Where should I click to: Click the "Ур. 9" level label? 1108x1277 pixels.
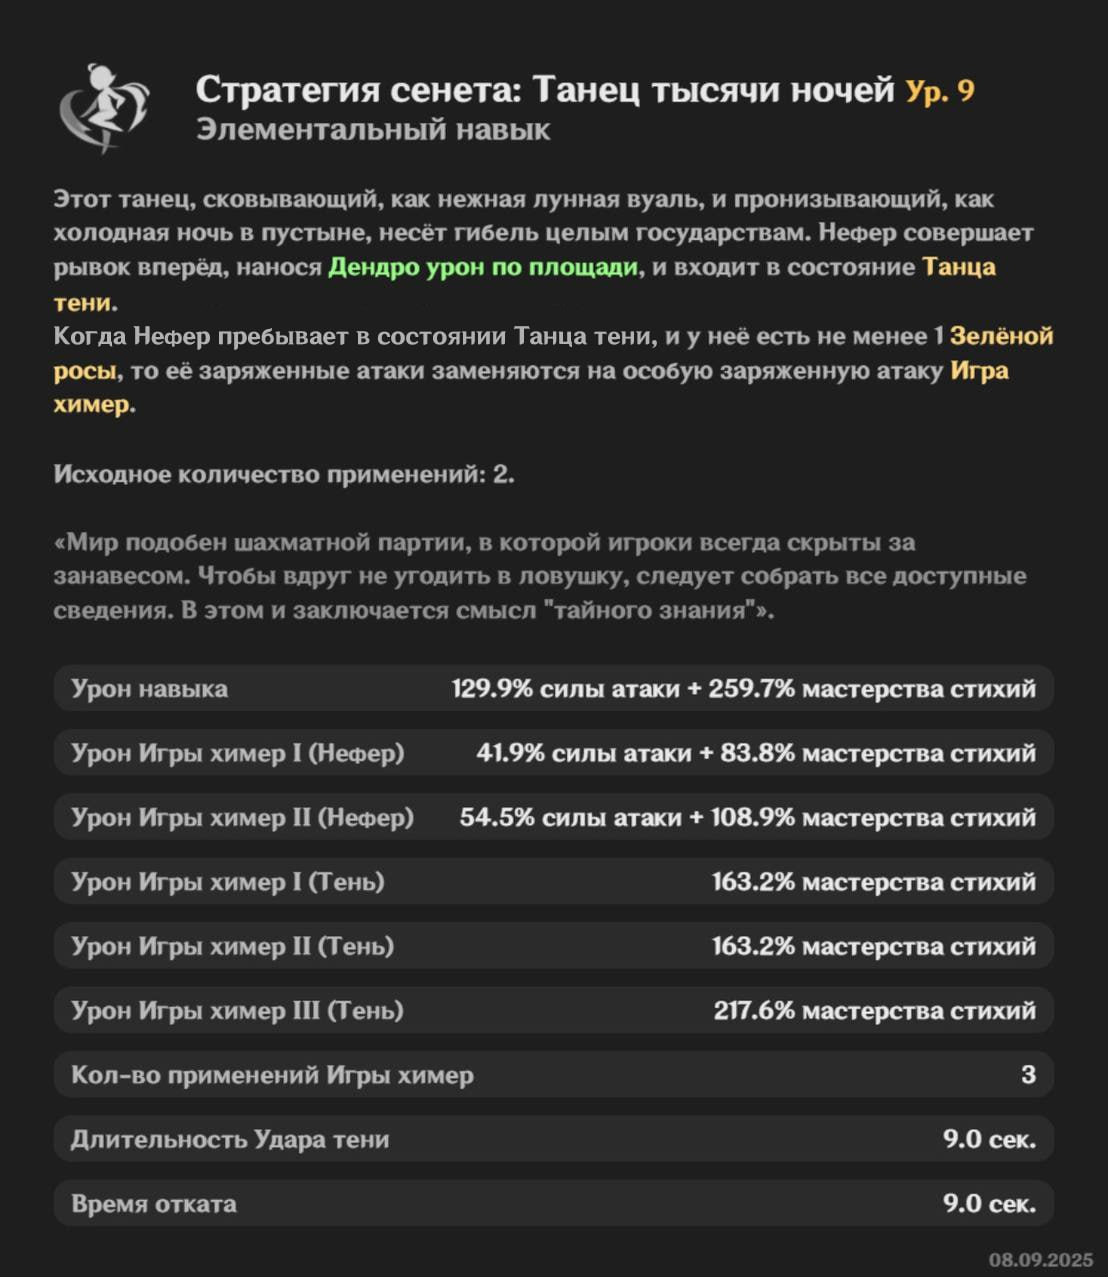(x=940, y=91)
